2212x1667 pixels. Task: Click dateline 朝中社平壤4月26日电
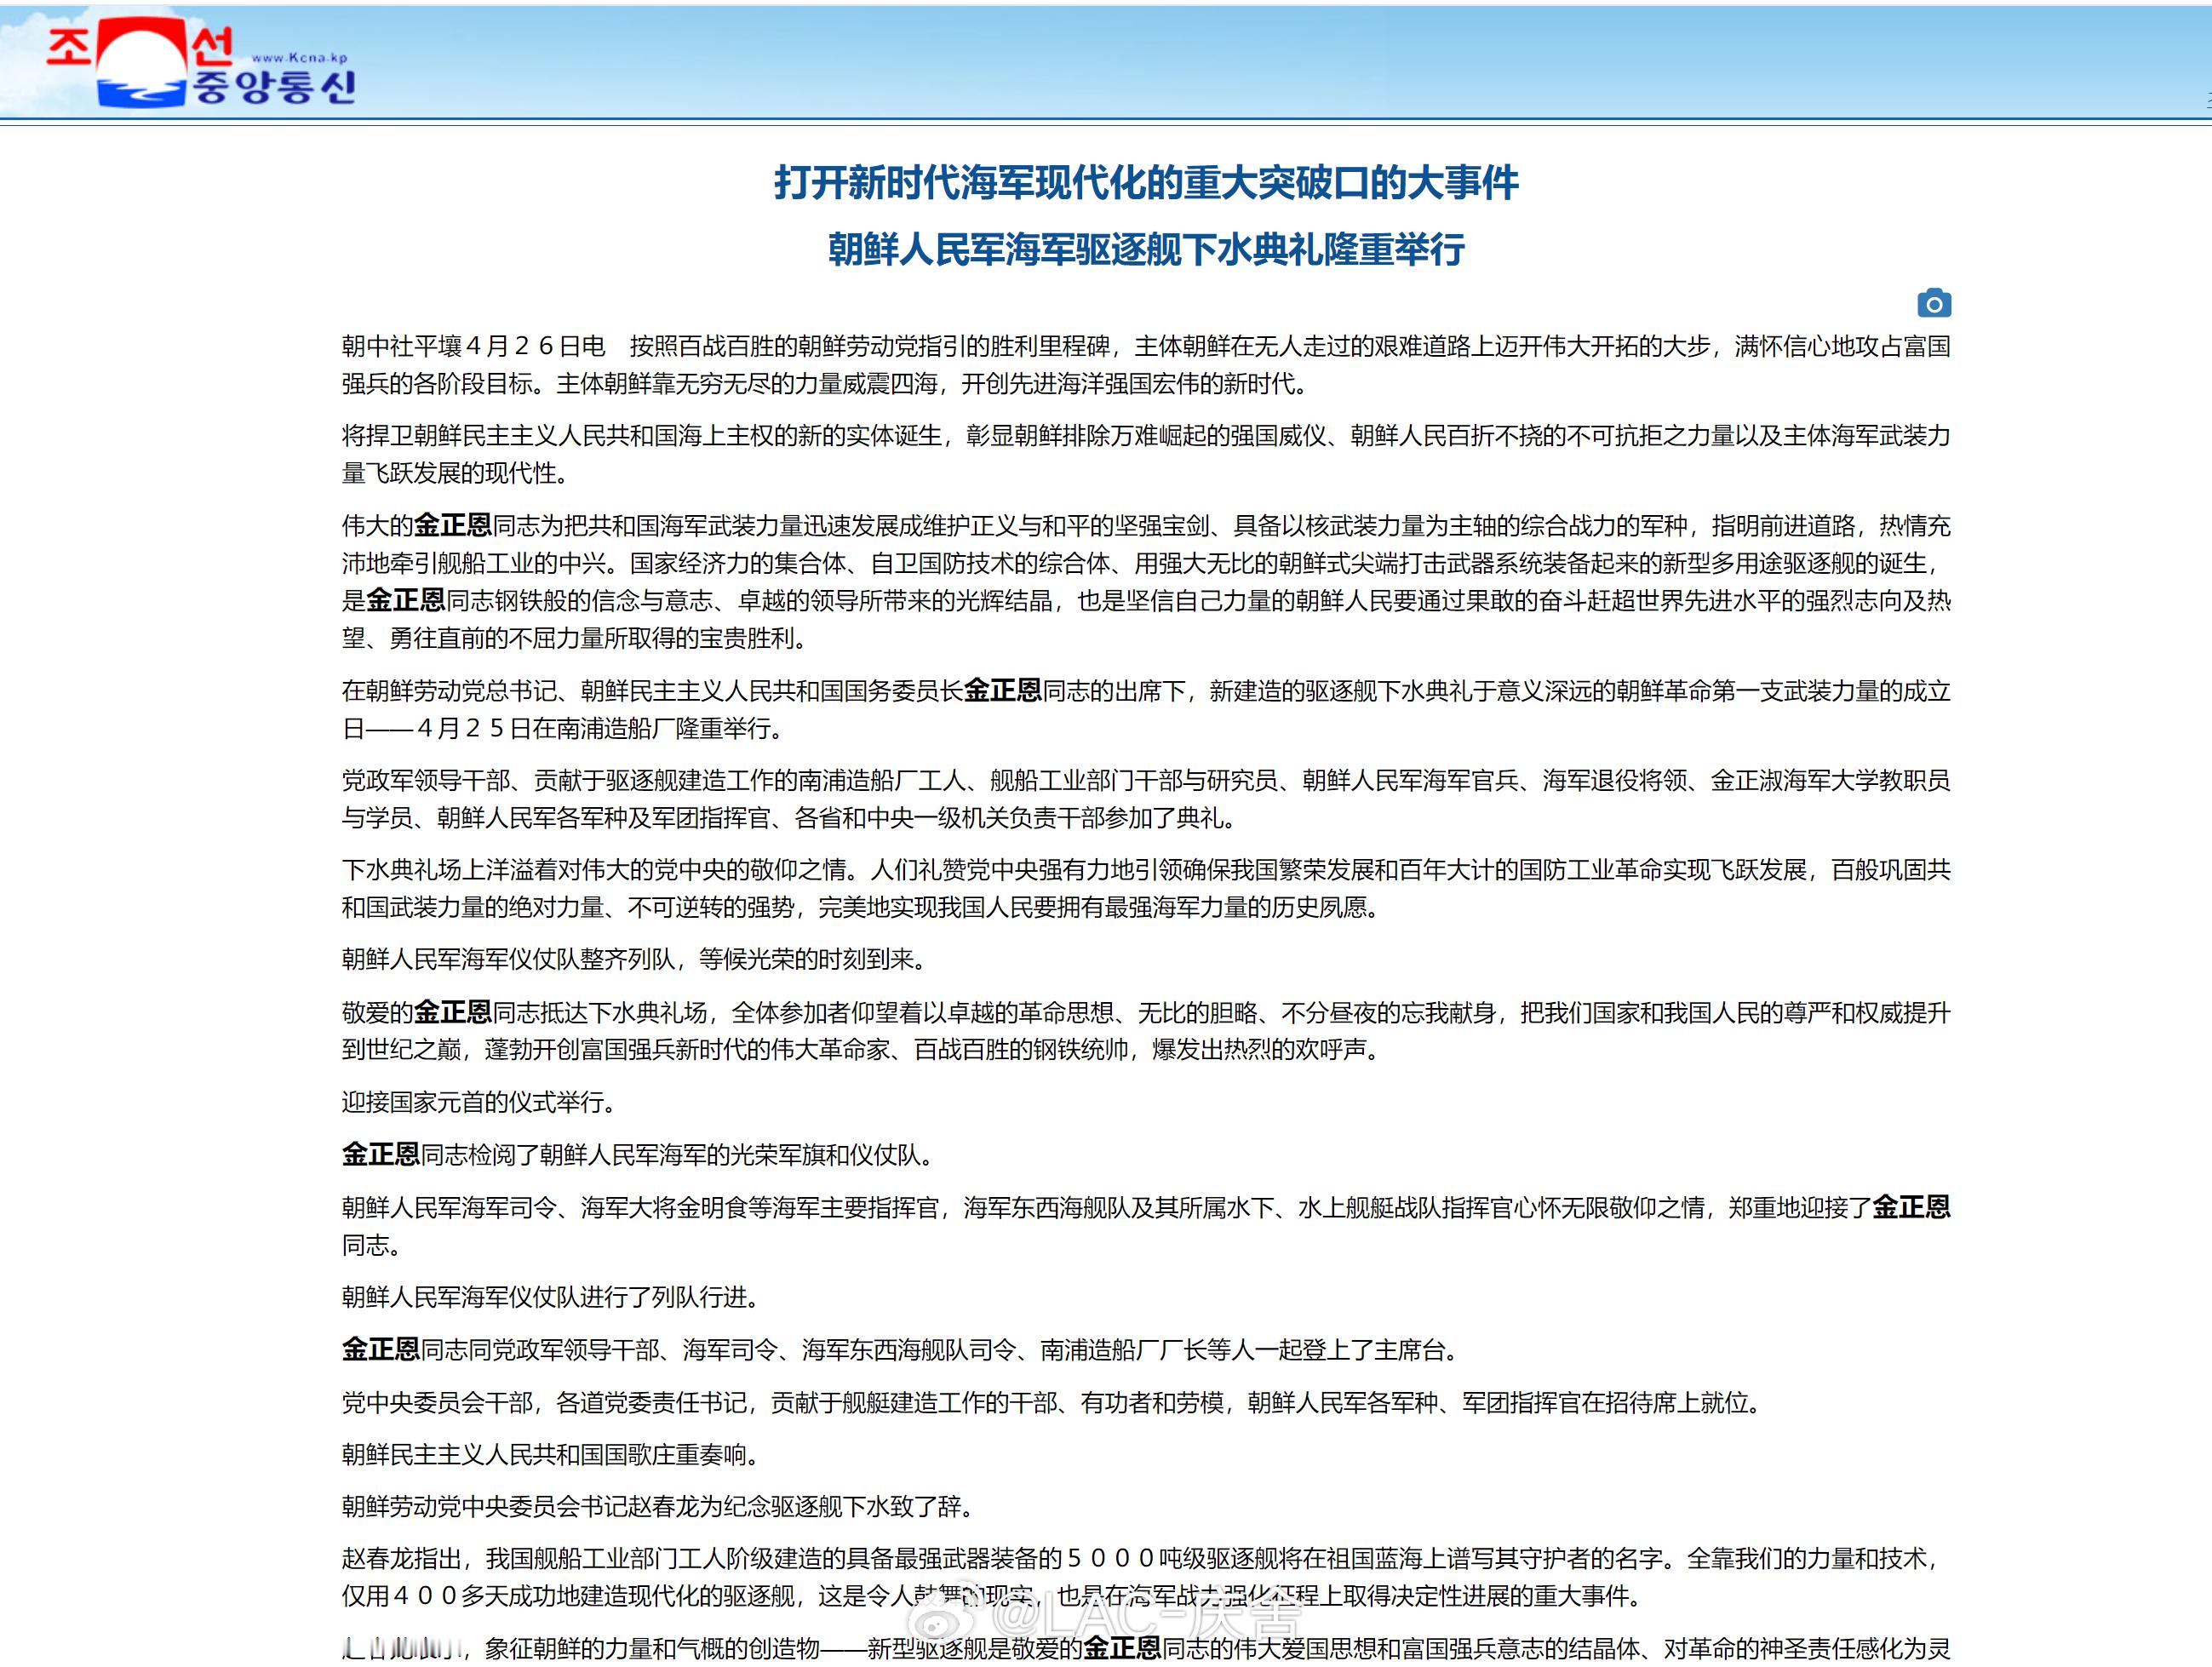pyautogui.click(x=474, y=346)
